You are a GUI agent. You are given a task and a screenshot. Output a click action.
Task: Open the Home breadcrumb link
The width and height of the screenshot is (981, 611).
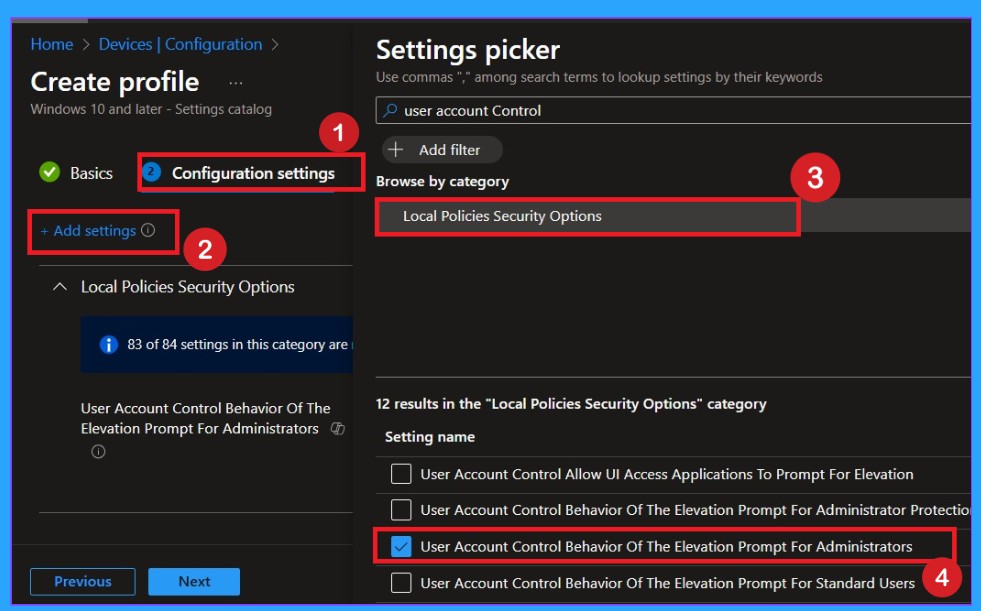[50, 44]
